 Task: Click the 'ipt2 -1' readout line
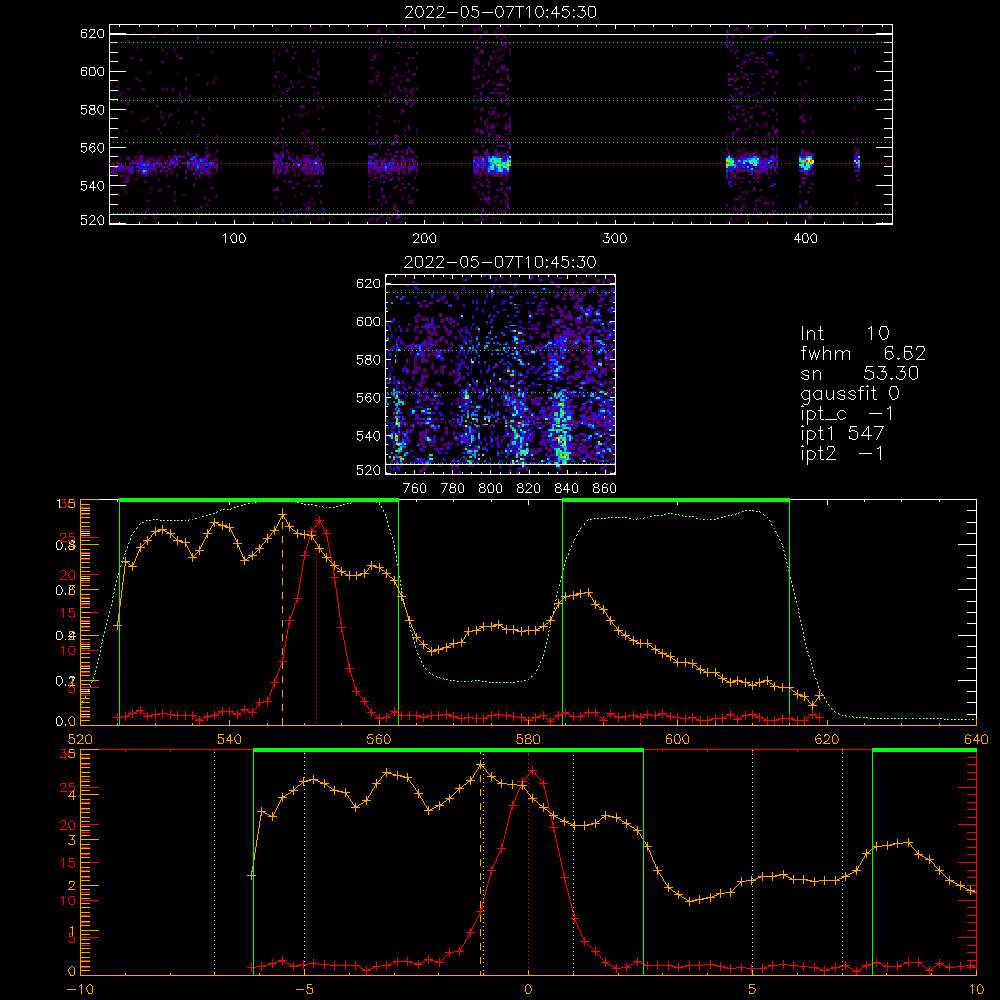click(842, 453)
